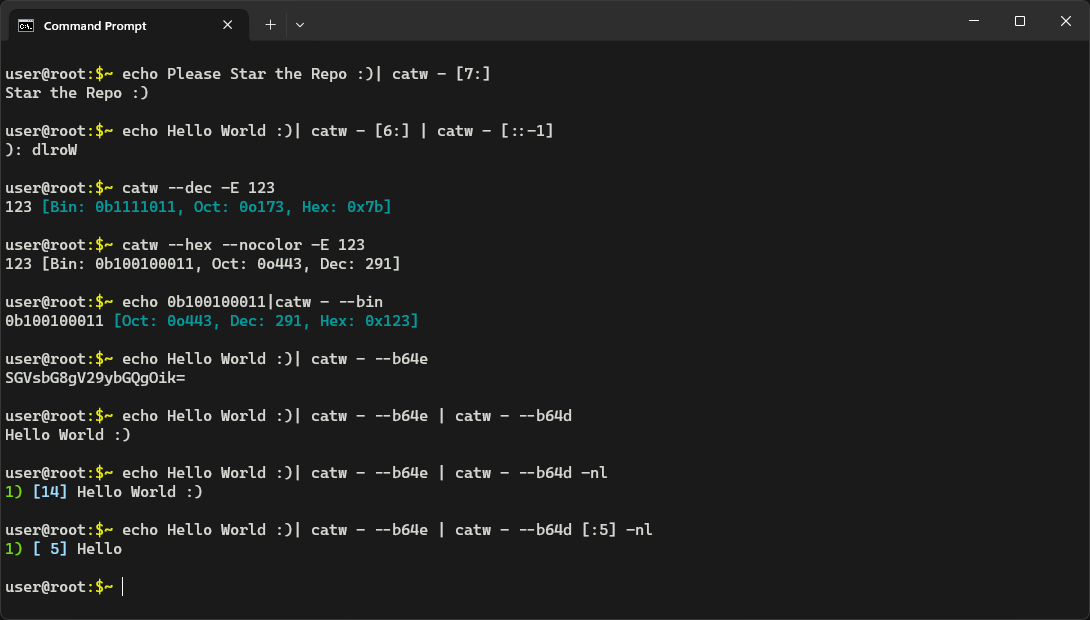Select the command catw --dec -E 123
1090x620 pixels.
coord(201,187)
